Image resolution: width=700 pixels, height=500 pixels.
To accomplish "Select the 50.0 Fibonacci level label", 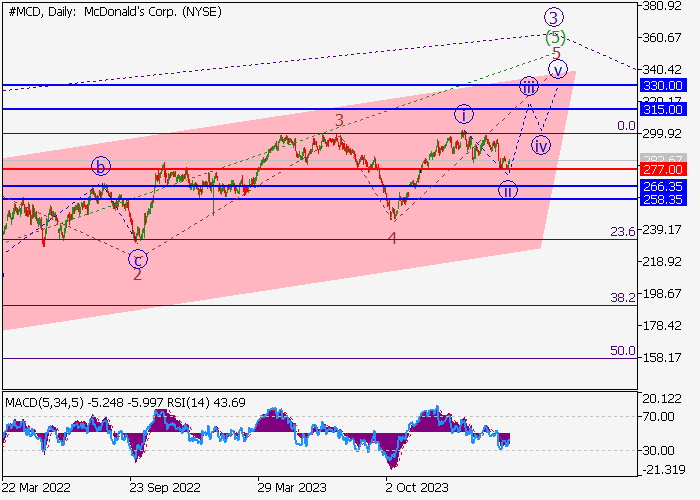I will click(x=623, y=351).
